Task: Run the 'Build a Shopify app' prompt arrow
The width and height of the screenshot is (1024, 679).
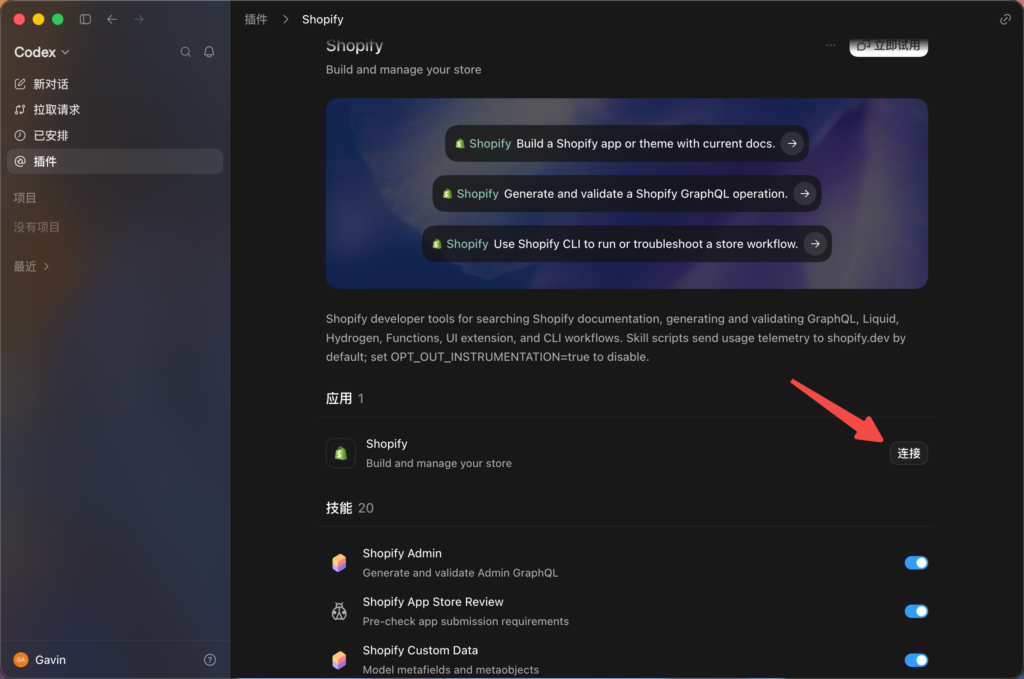Action: pyautogui.click(x=792, y=143)
